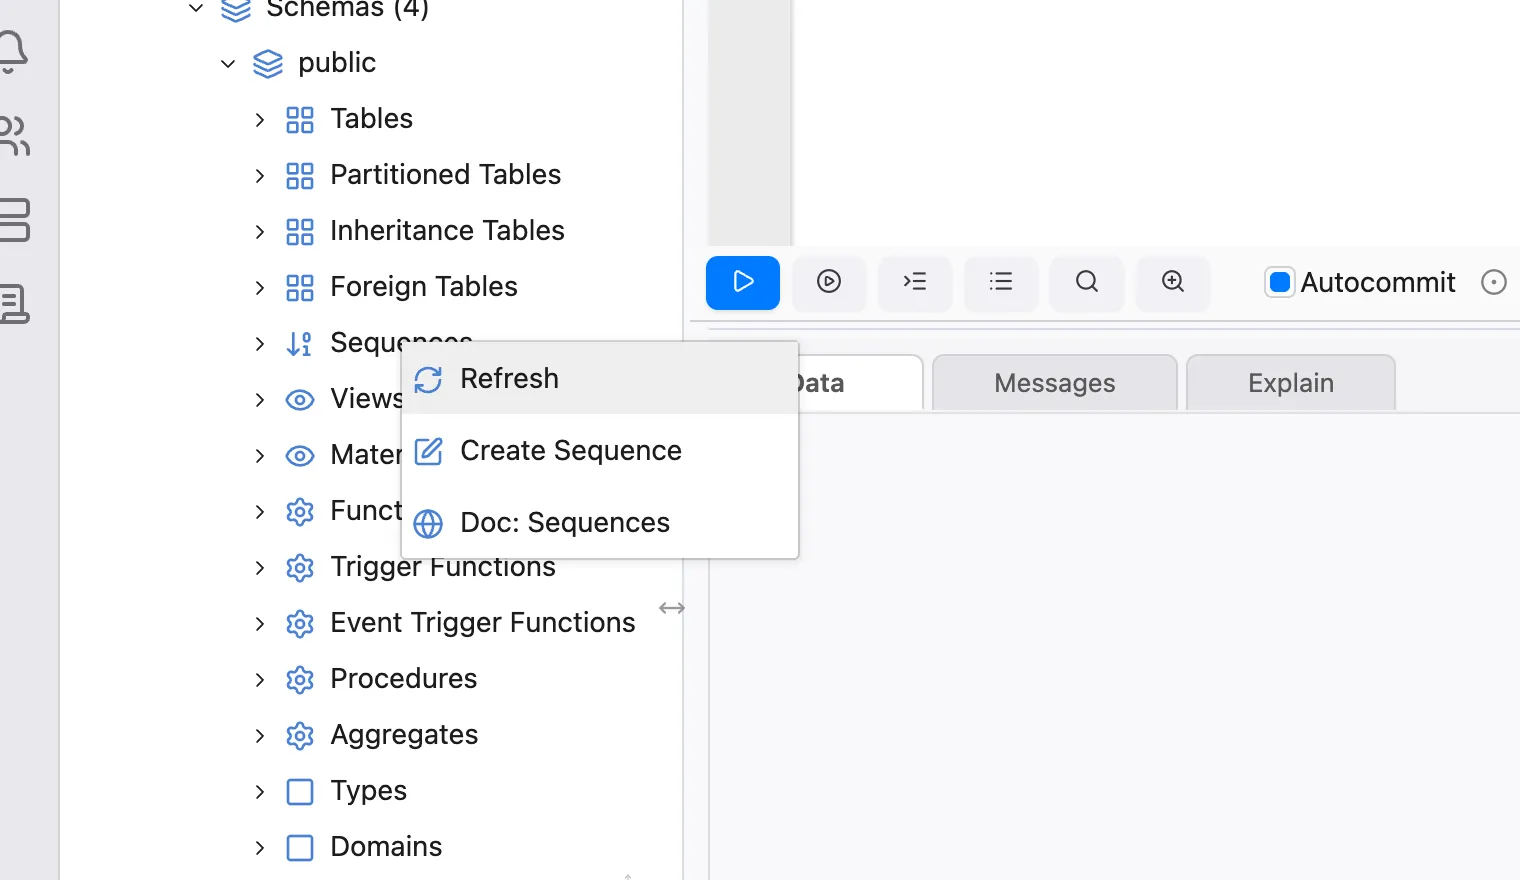Click the Partitioned Tables grid icon
Image resolution: width=1520 pixels, height=880 pixels.
click(300, 176)
